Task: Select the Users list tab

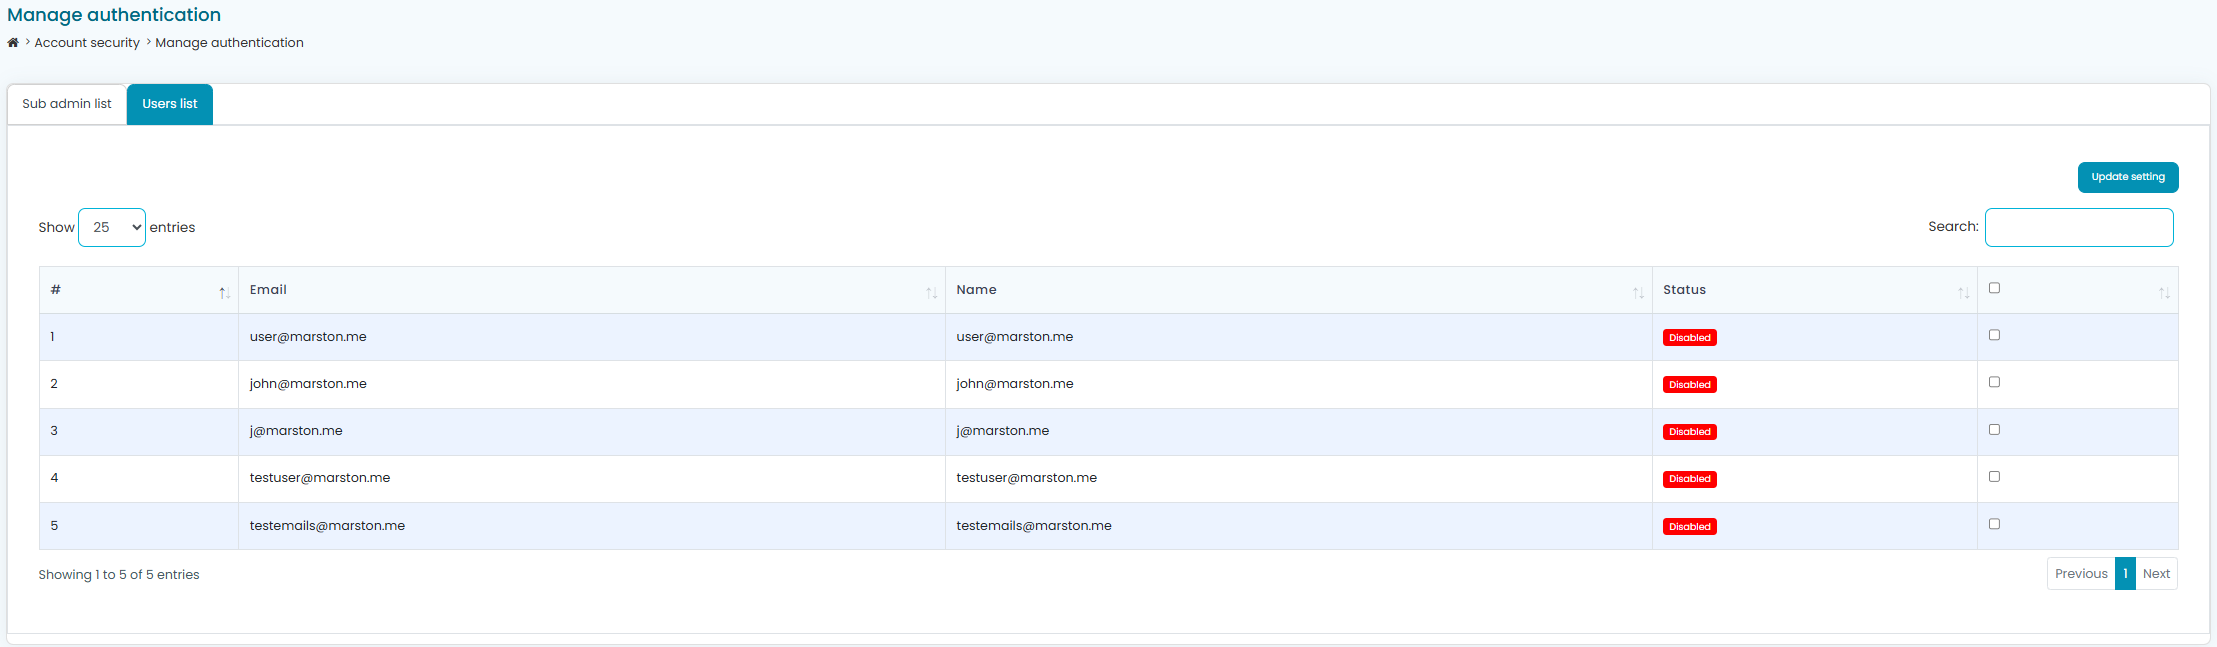Action: point(170,104)
